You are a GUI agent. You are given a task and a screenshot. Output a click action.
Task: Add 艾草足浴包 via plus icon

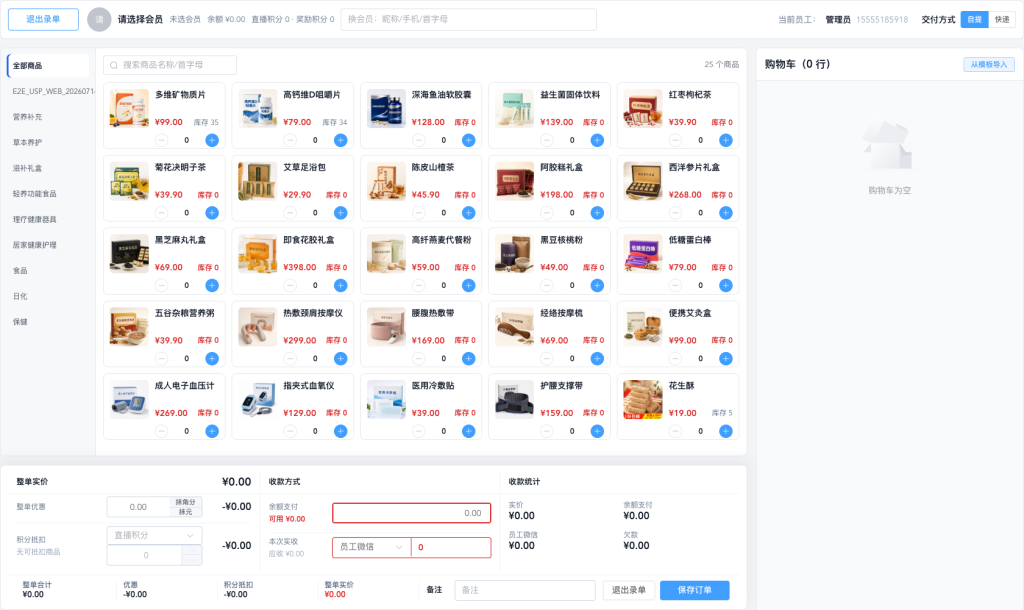tap(341, 213)
